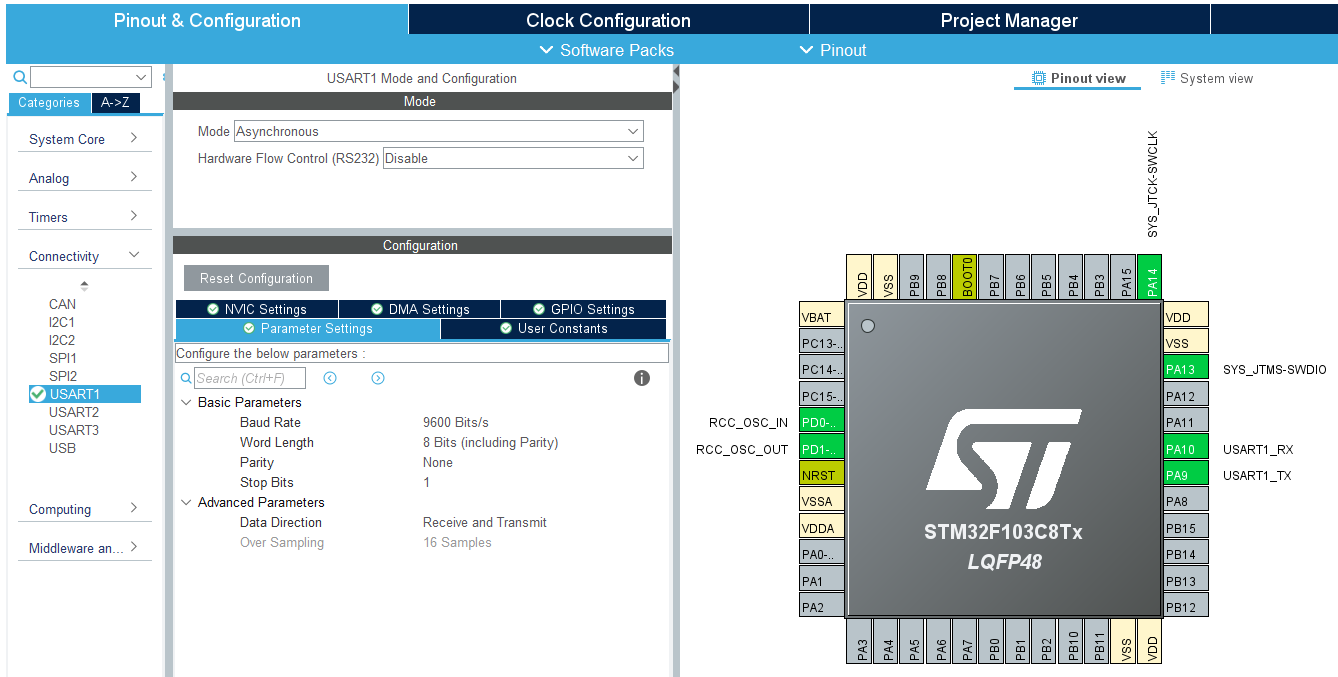This screenshot has height=677, width=1338.
Task: Open the category search combo box arrow
Action: [x=140, y=77]
